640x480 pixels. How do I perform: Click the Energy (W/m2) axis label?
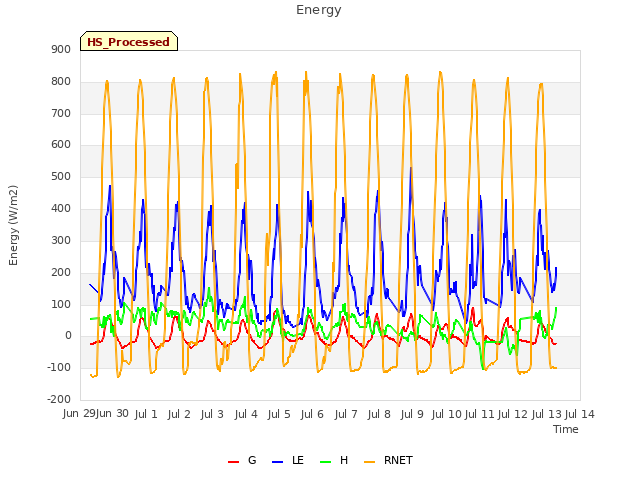13,225
